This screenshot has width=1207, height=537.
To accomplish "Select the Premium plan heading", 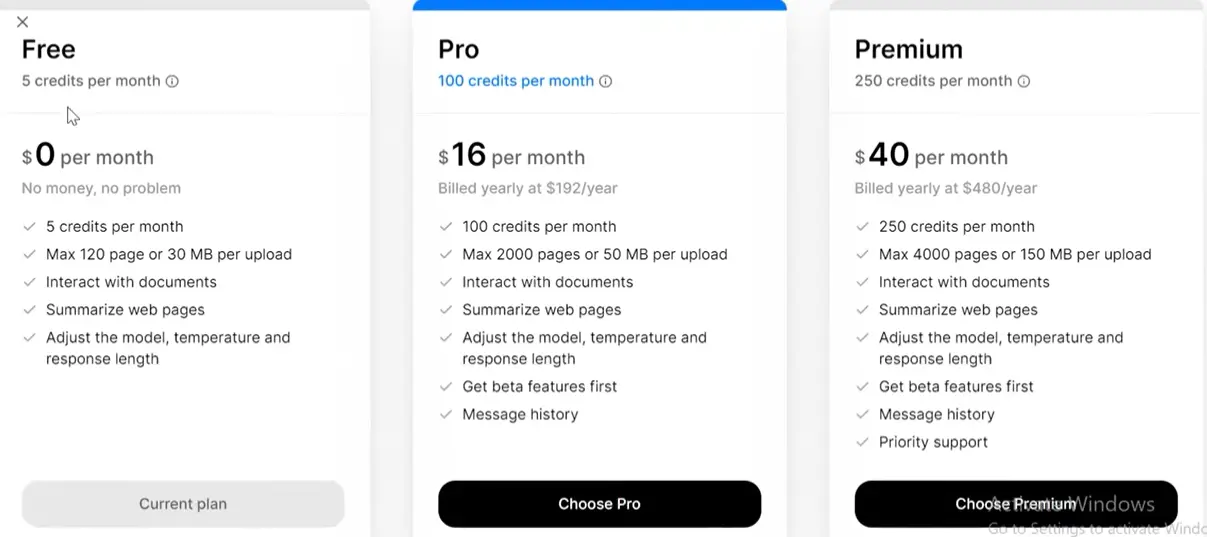I will click(908, 49).
